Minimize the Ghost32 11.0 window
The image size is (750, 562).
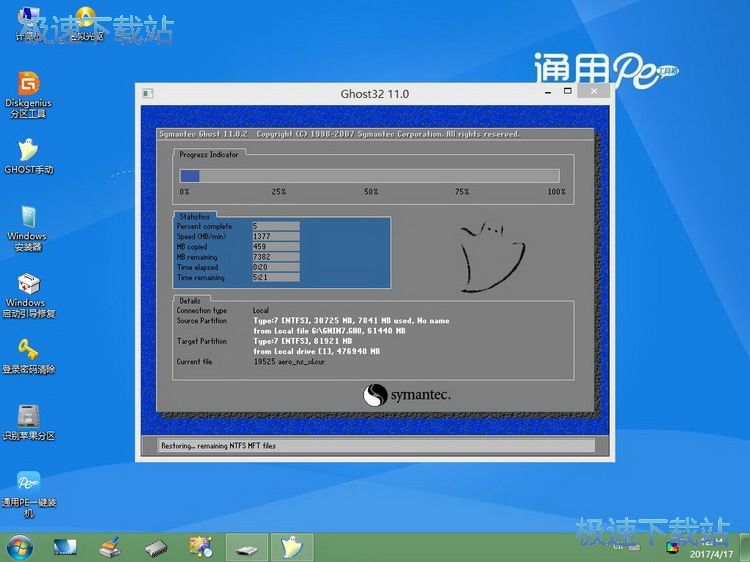[548, 92]
